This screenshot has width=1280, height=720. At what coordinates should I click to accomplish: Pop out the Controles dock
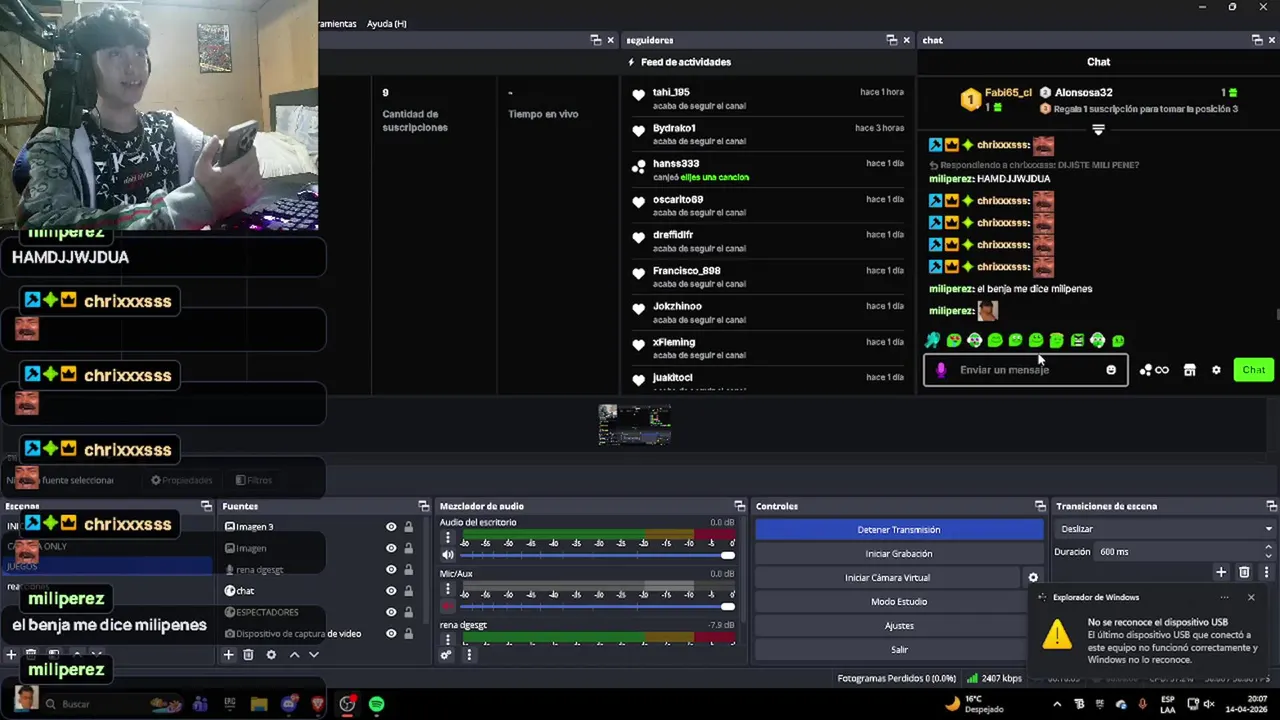(x=1040, y=506)
